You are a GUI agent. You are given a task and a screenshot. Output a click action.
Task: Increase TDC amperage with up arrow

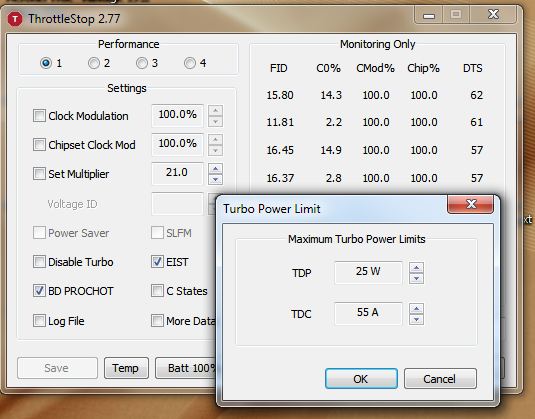click(x=417, y=309)
